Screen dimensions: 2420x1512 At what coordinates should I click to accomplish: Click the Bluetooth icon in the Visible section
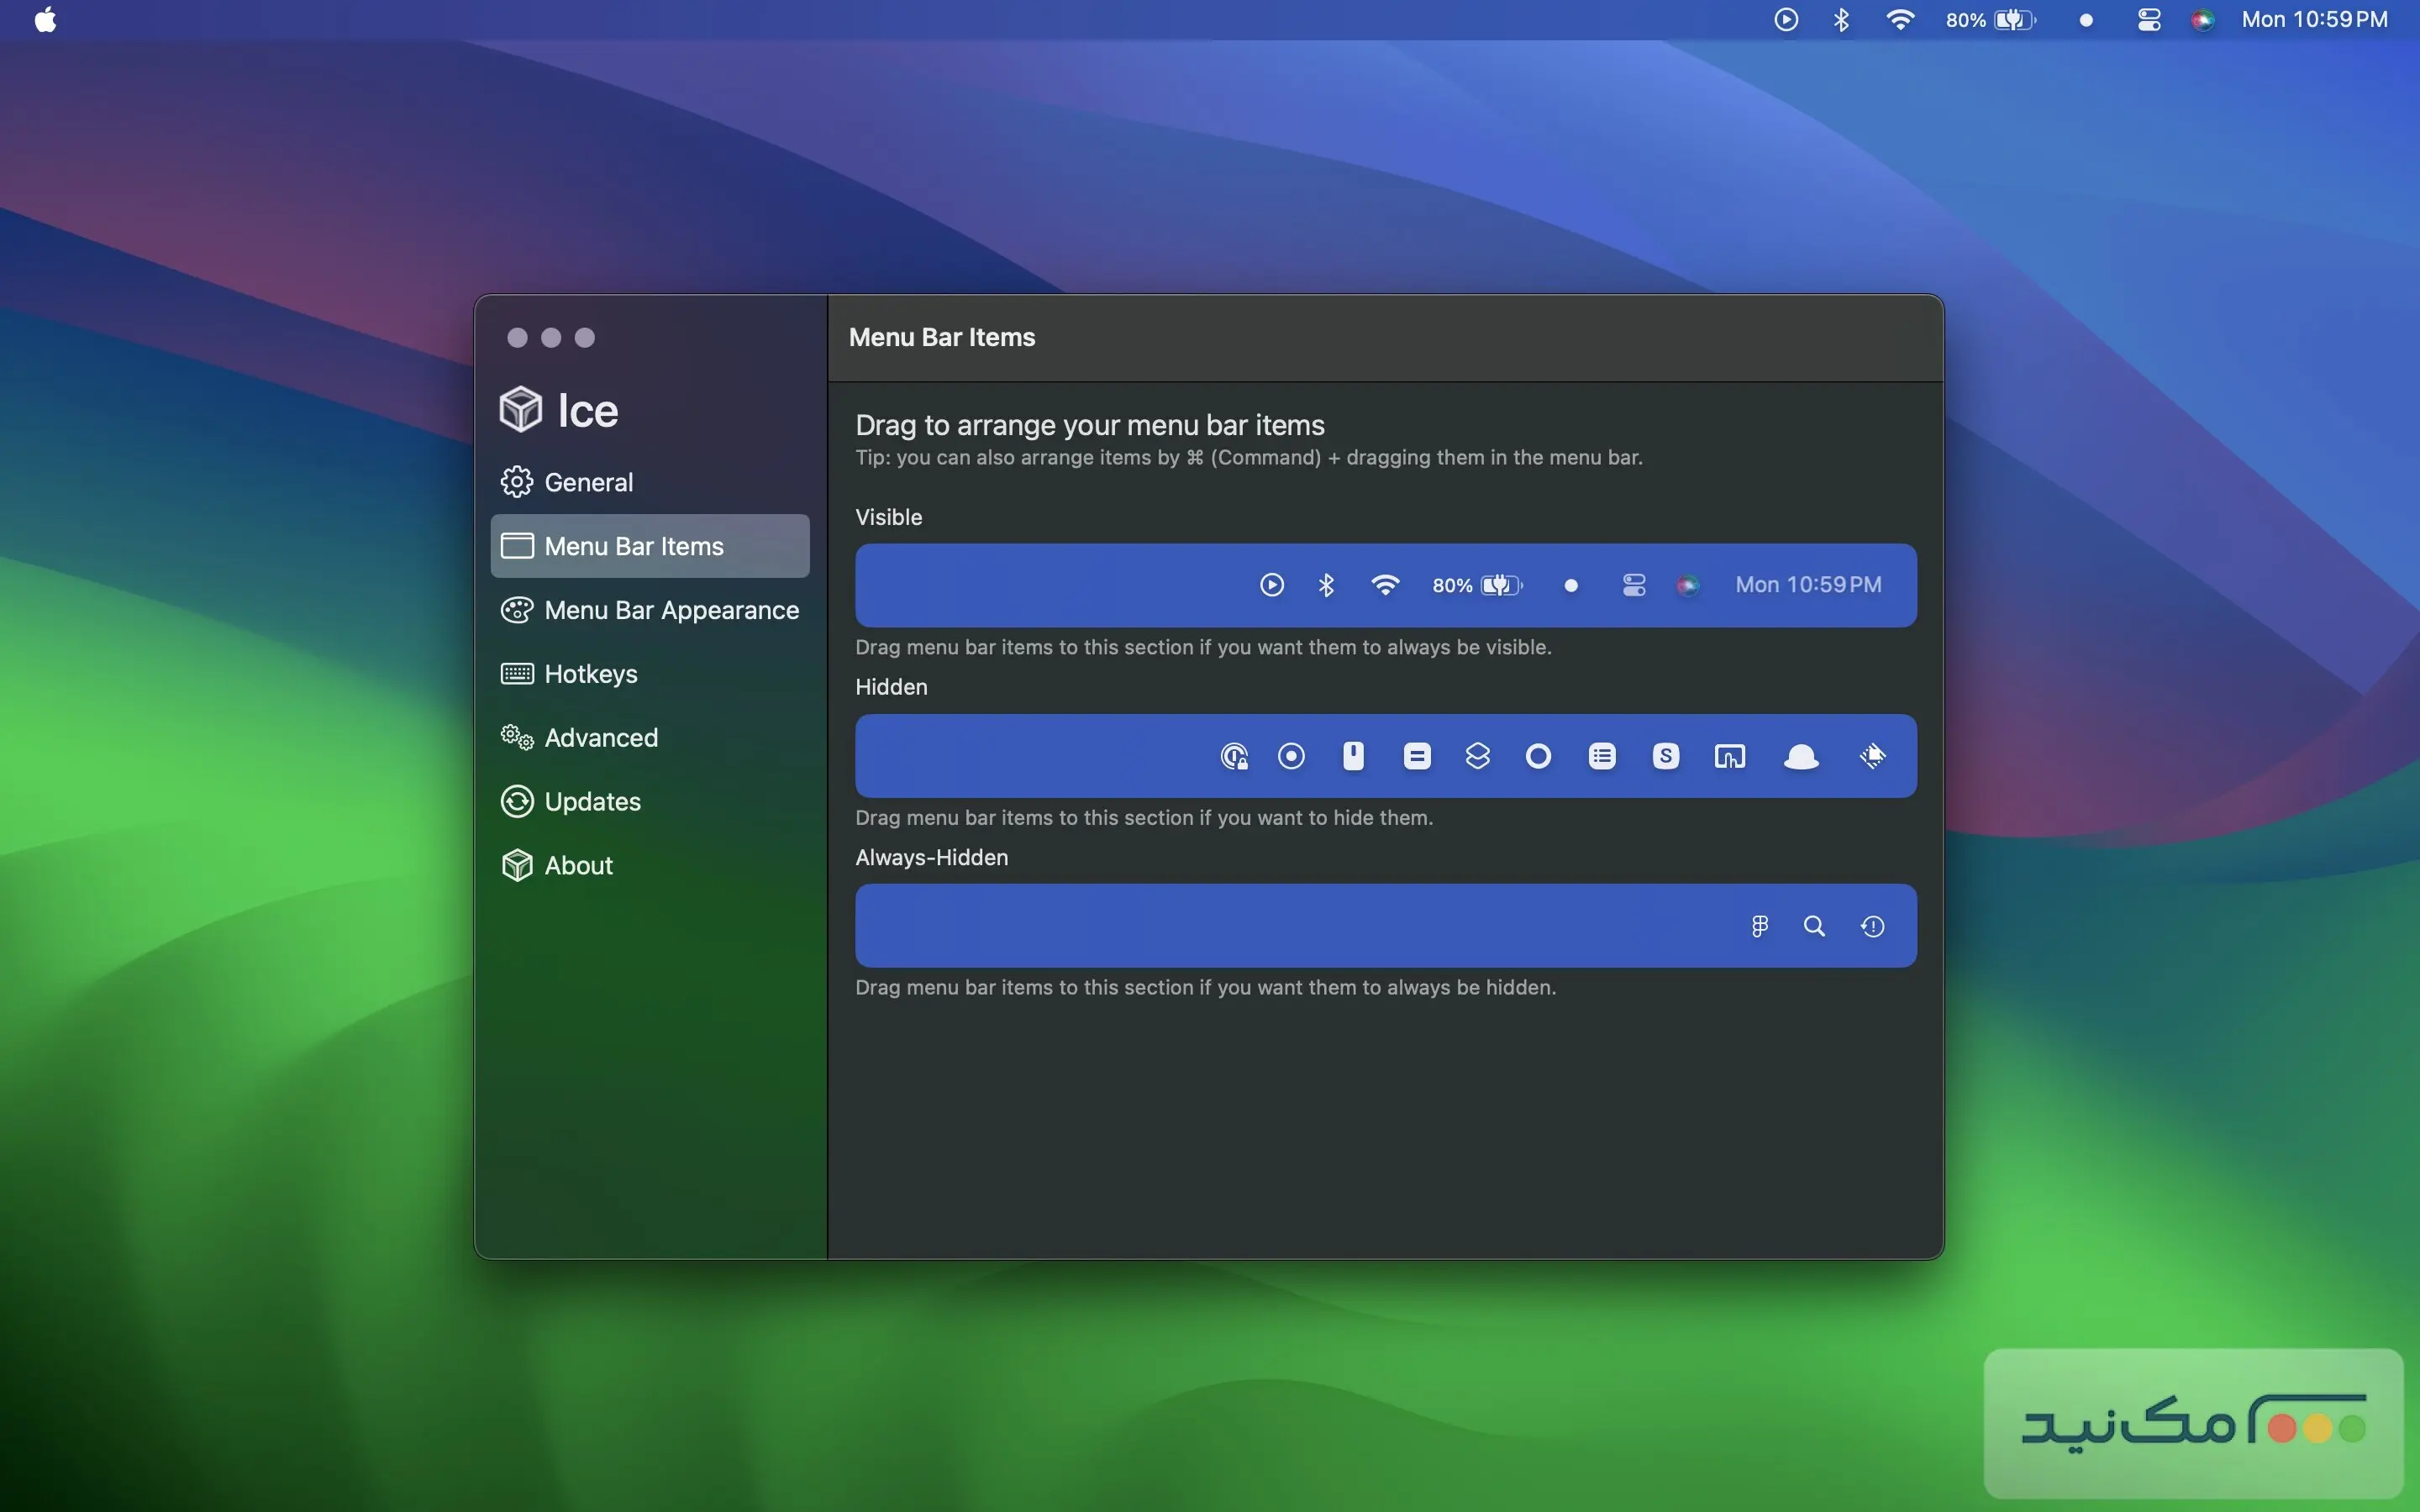[x=1326, y=585]
